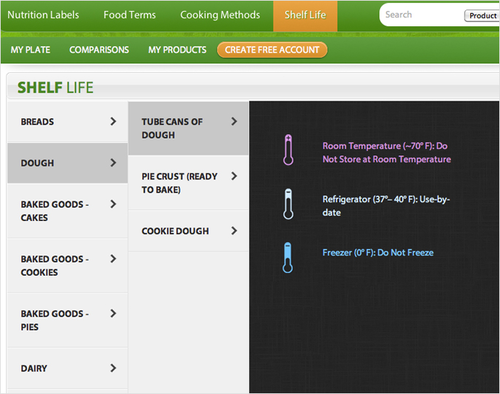This screenshot has width=500, height=394.
Task: Expand the Dough category chevron
Action: pyautogui.click(x=113, y=163)
